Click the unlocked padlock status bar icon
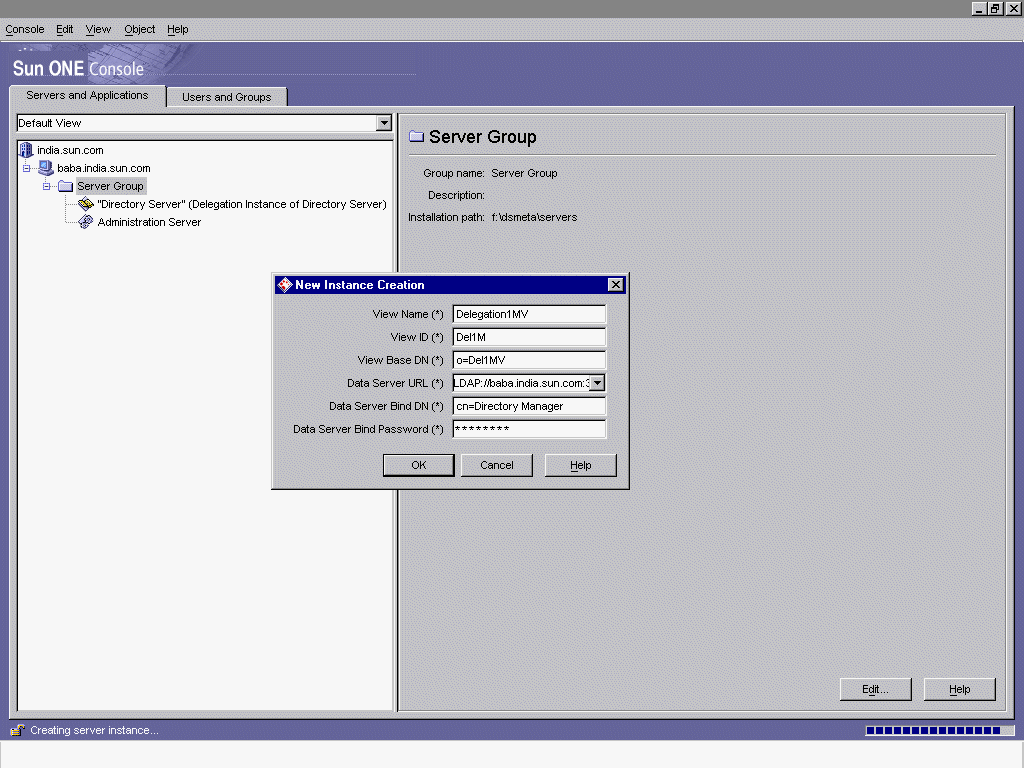 click(x=18, y=730)
